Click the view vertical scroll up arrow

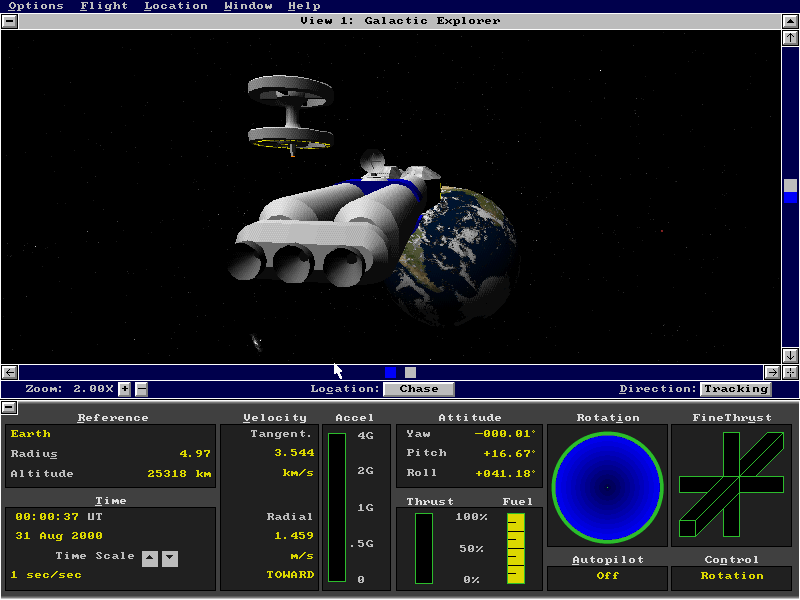tap(790, 38)
